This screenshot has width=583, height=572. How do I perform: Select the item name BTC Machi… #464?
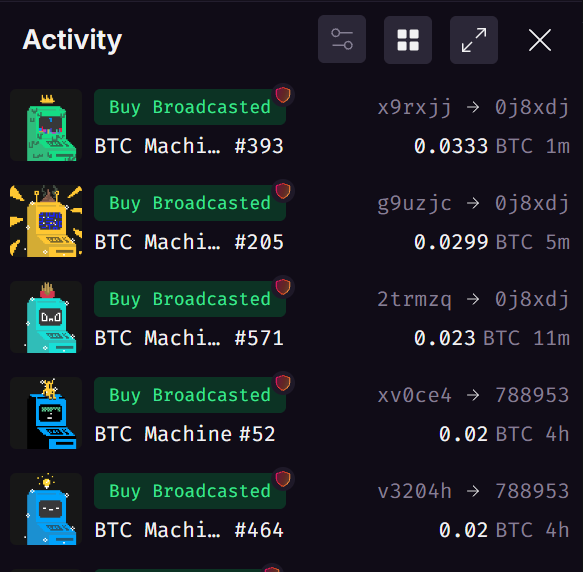[x=189, y=530]
